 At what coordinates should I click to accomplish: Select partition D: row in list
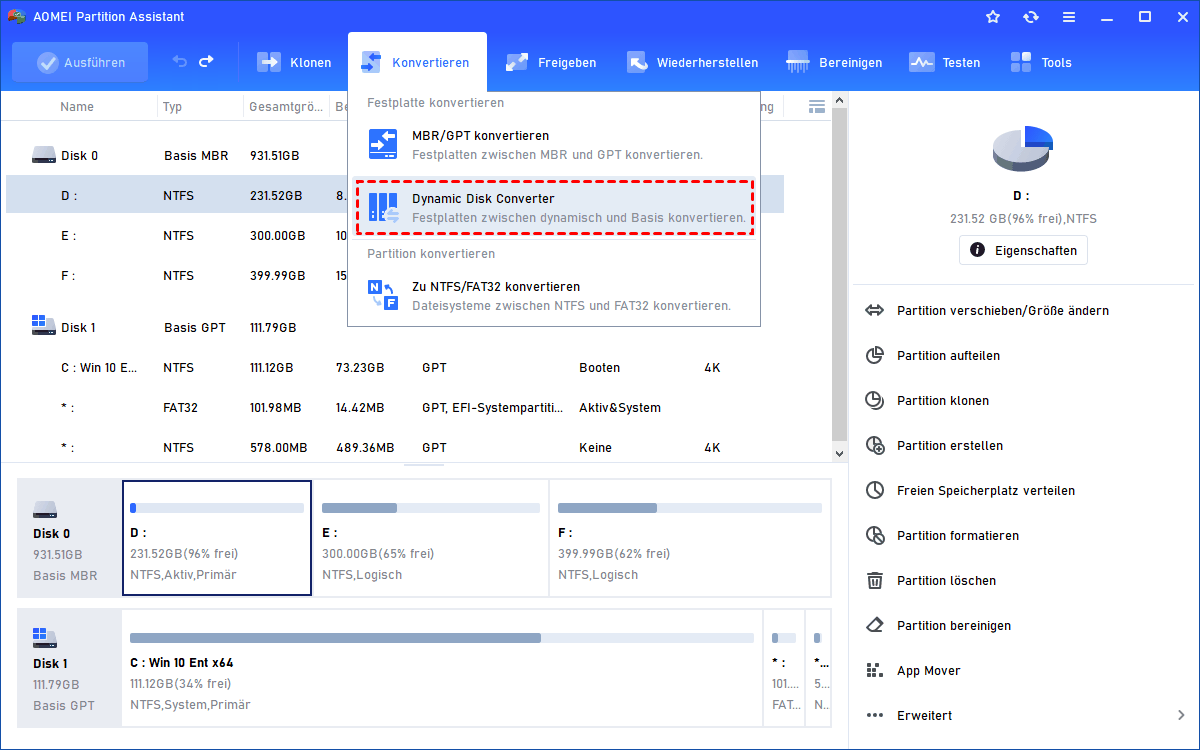tap(177, 196)
